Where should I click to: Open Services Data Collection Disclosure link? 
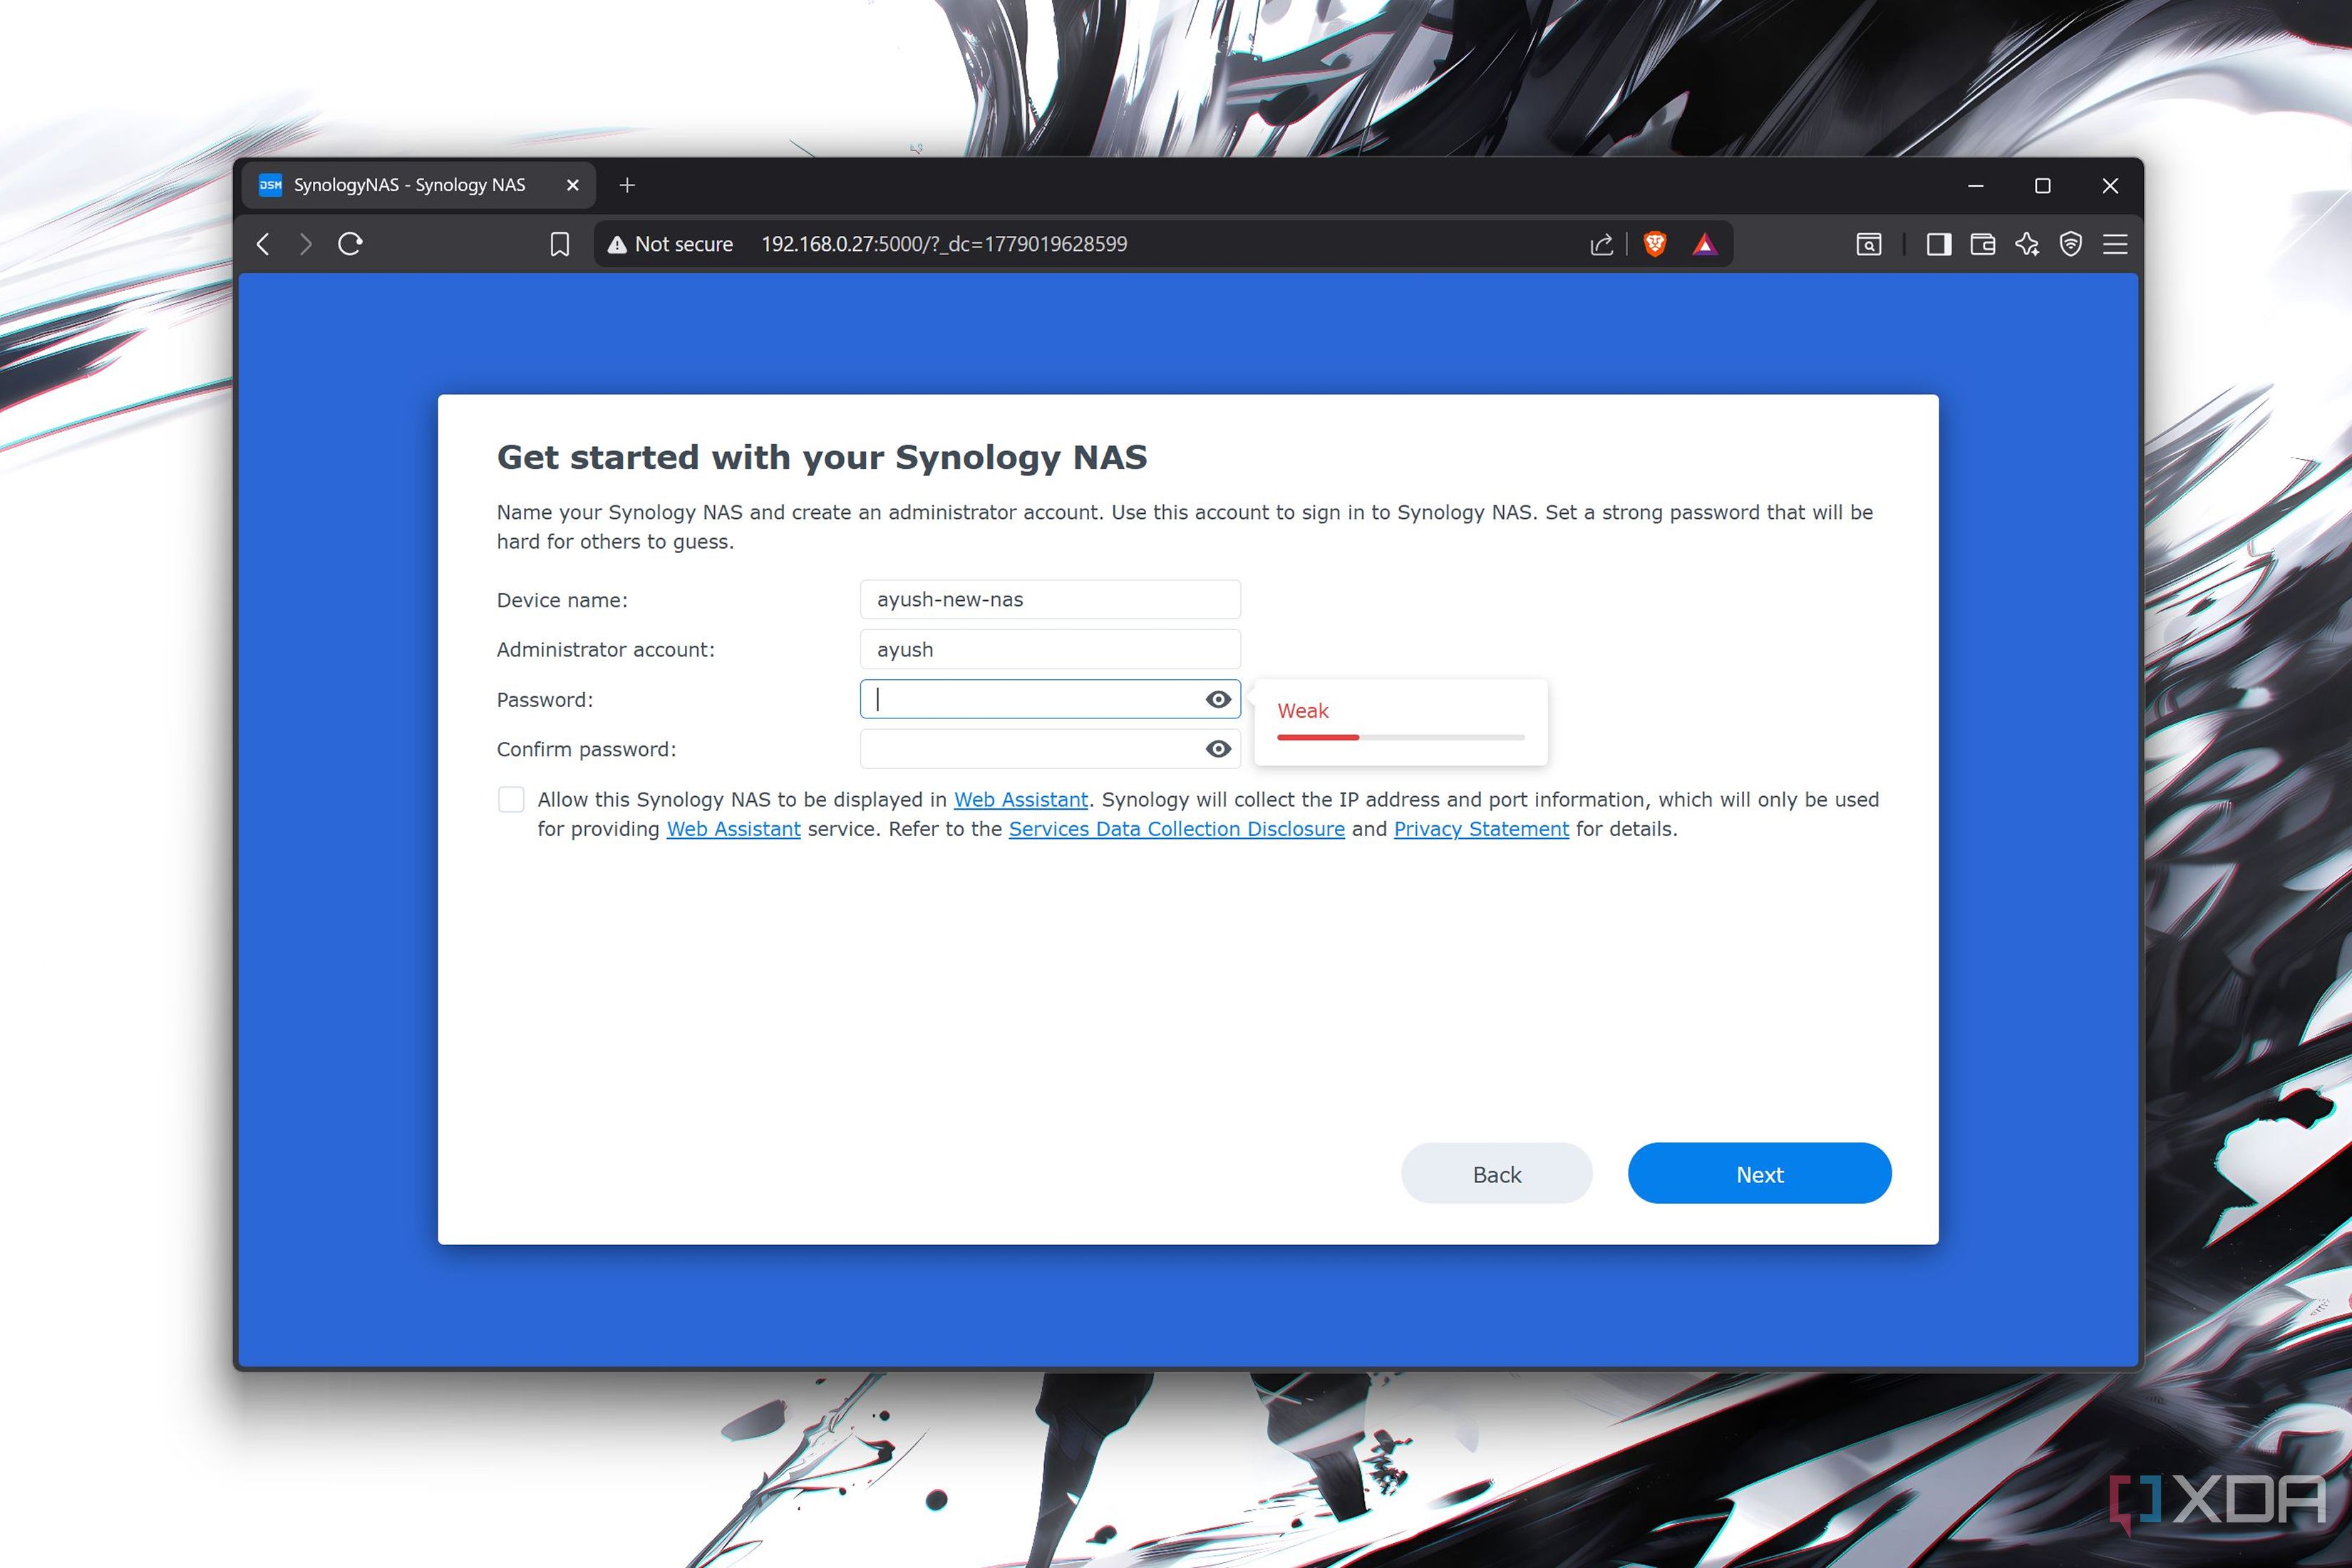point(1176,829)
